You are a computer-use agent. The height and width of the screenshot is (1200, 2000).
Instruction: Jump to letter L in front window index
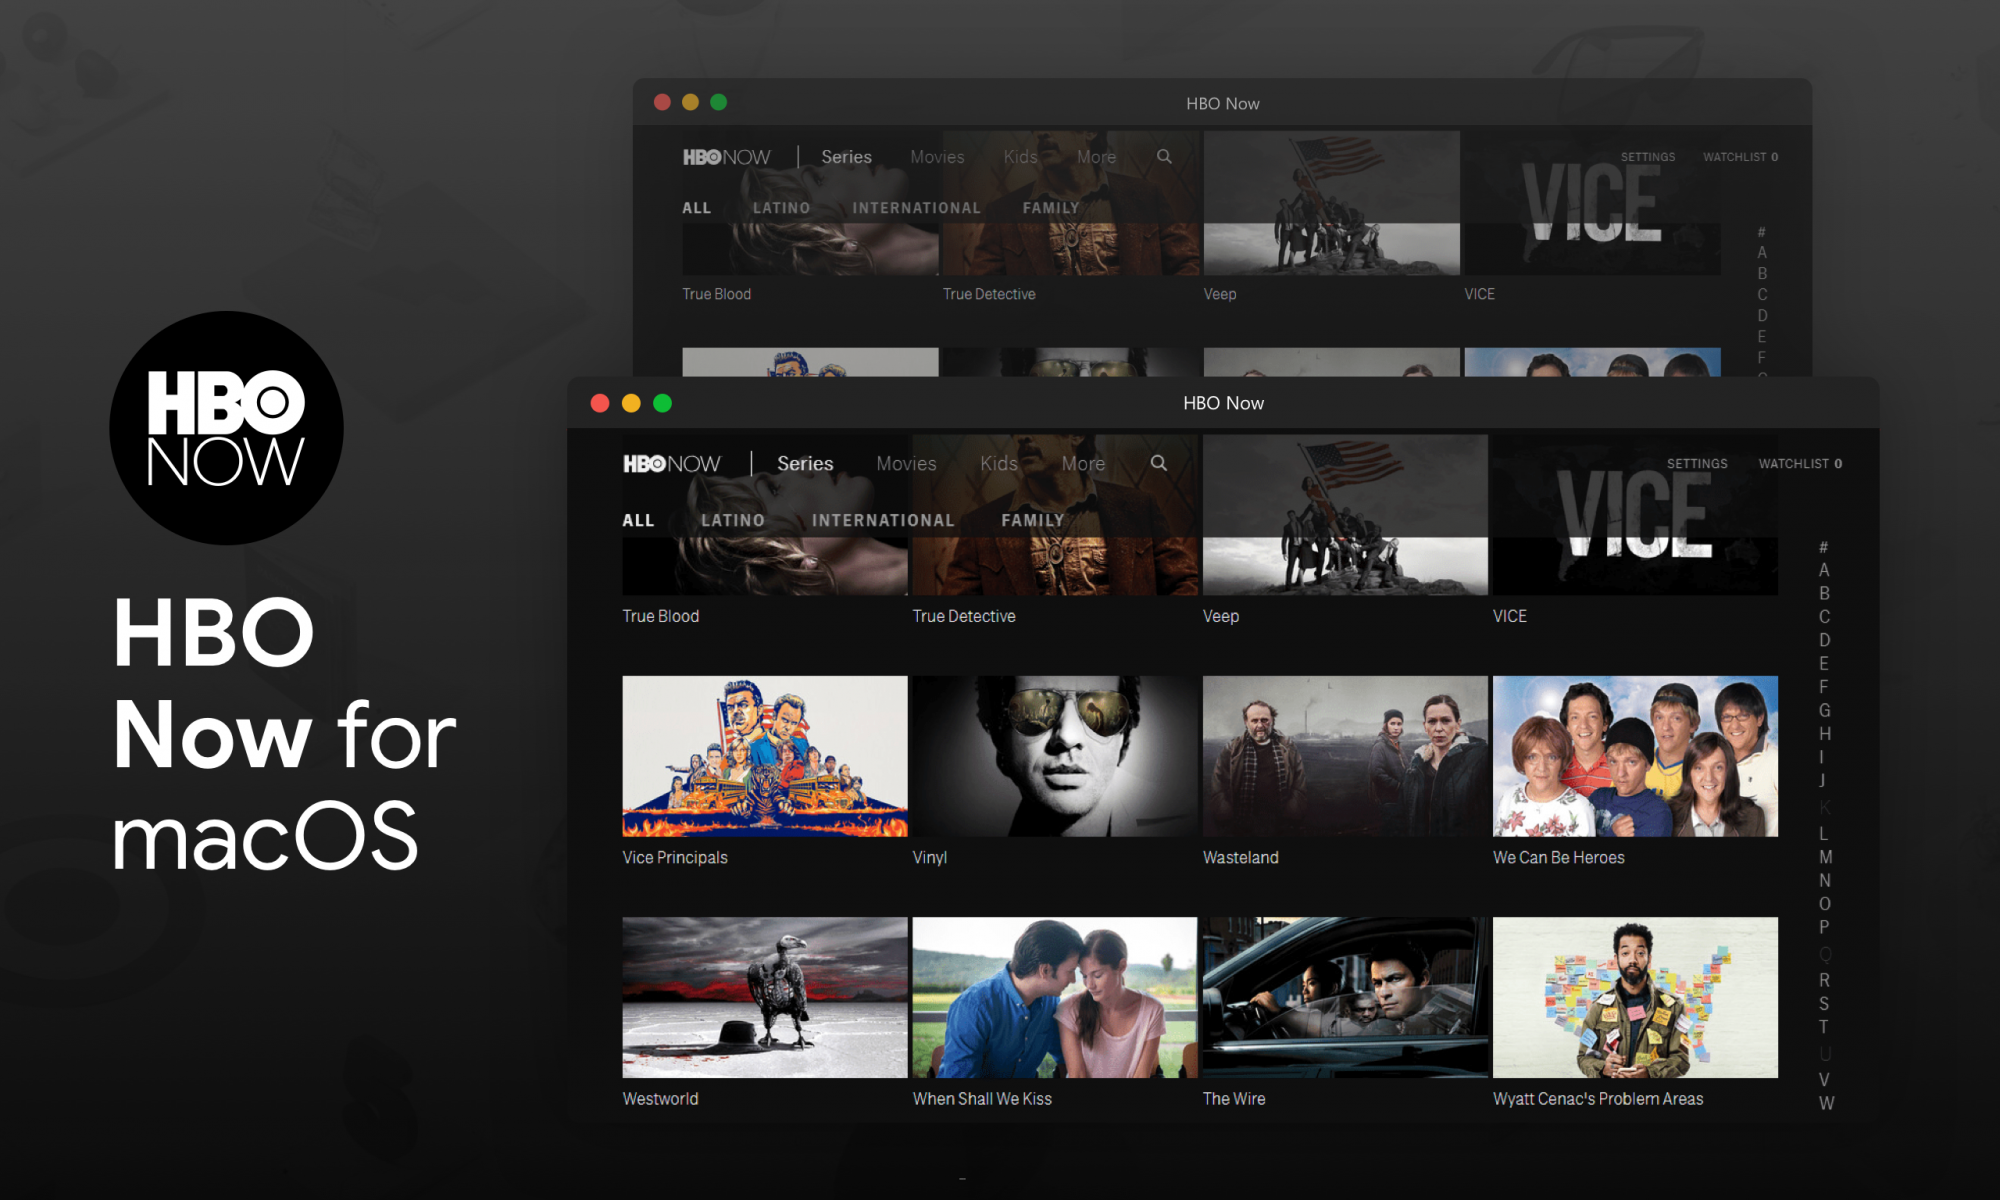1824,833
